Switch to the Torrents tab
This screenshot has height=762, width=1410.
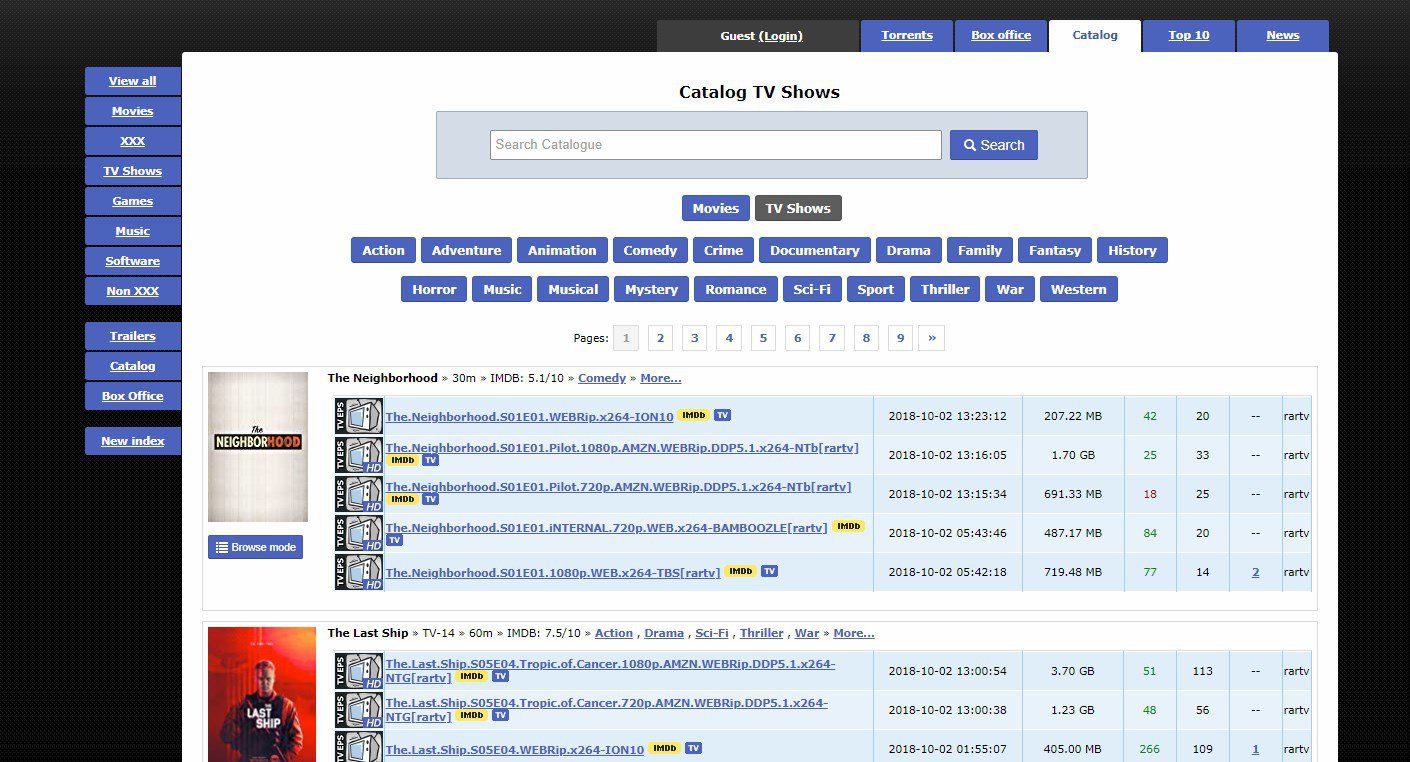click(x=907, y=35)
